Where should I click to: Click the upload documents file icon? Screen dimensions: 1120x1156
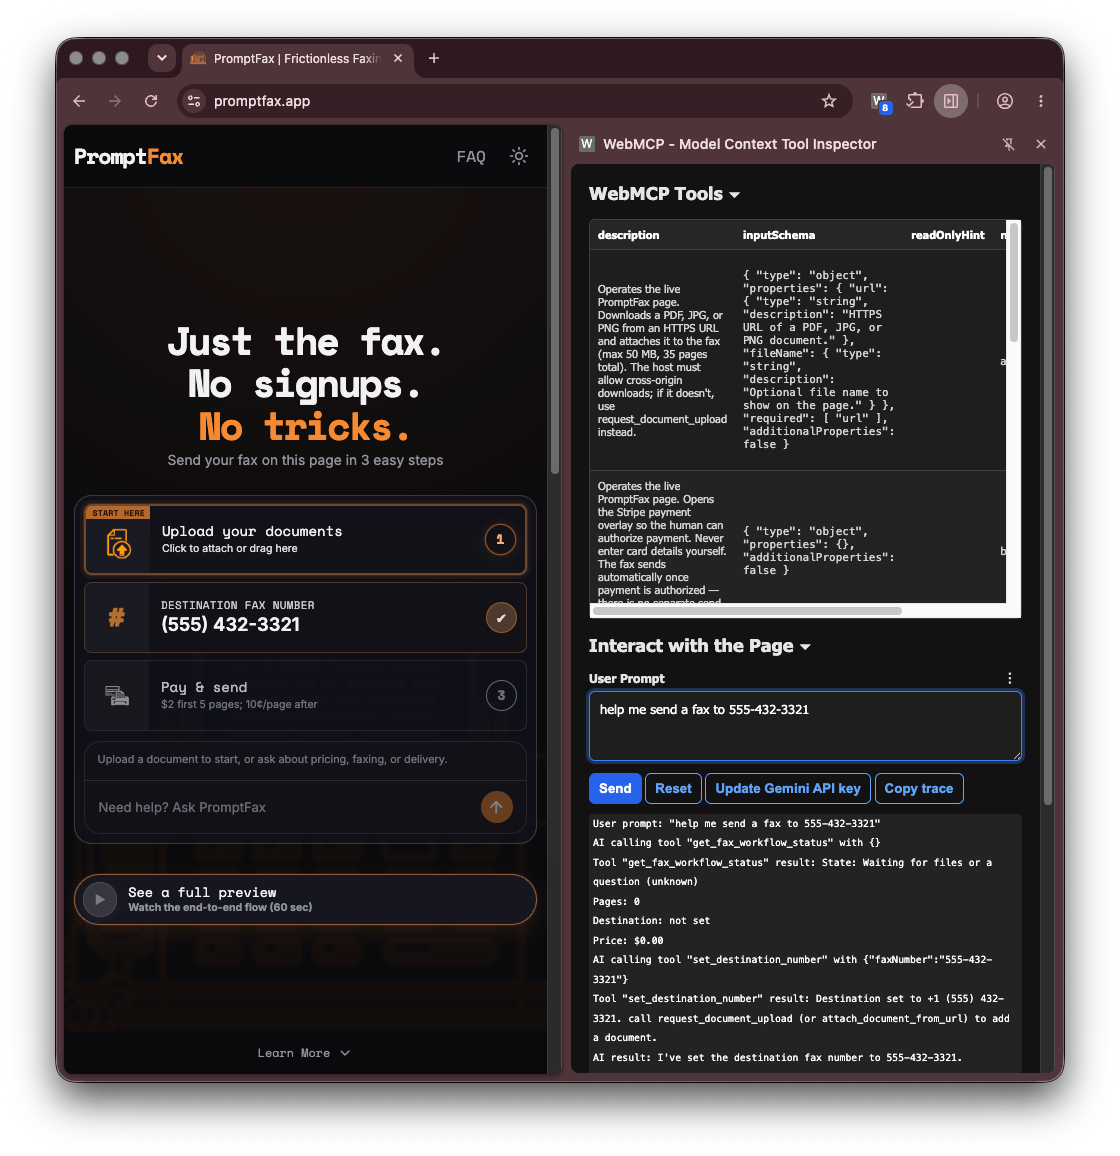(x=118, y=545)
